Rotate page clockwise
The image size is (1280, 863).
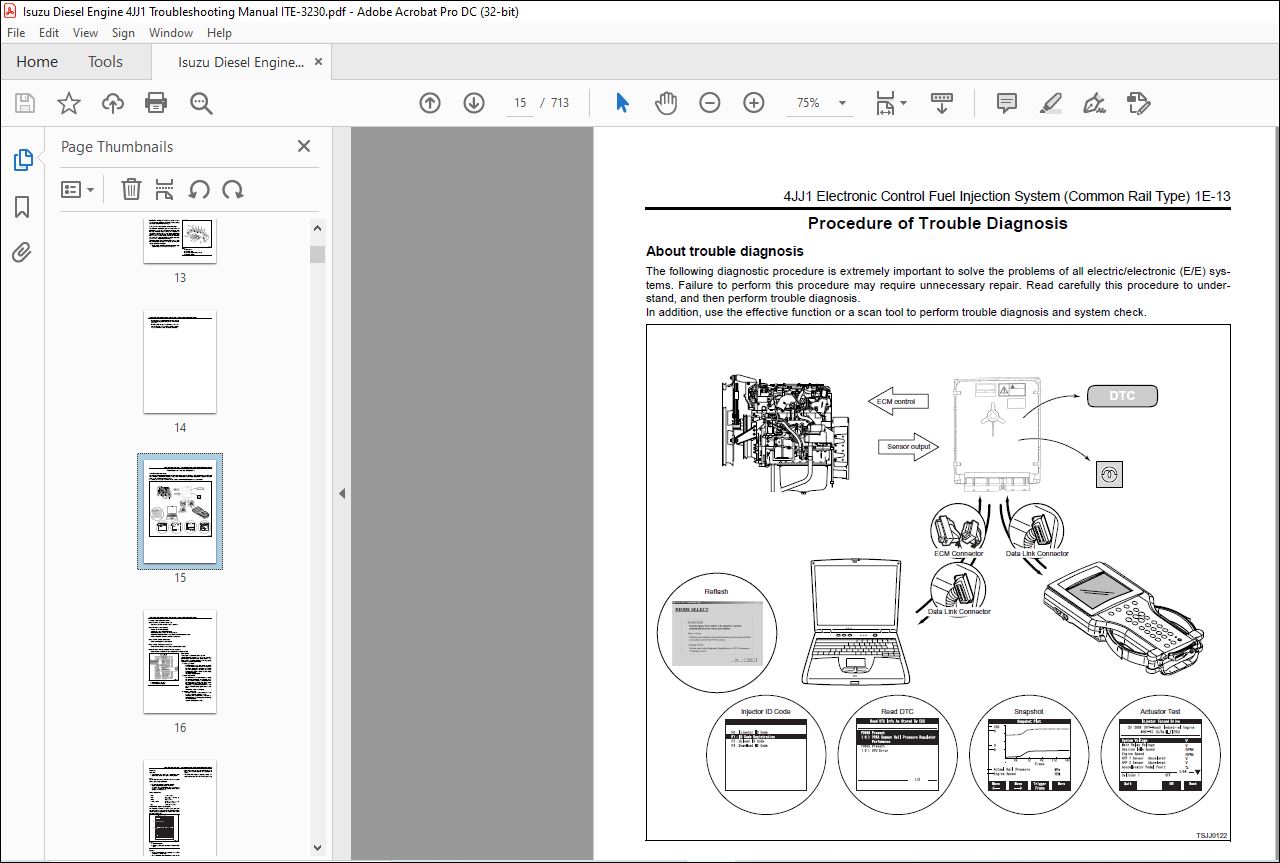[233, 189]
